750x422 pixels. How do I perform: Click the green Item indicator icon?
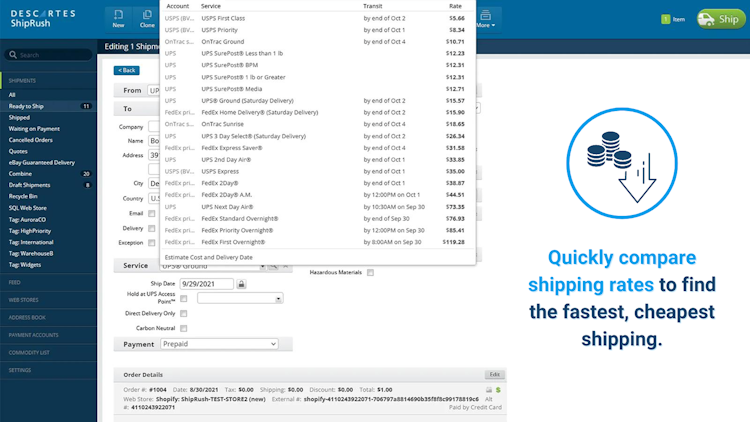pos(665,19)
